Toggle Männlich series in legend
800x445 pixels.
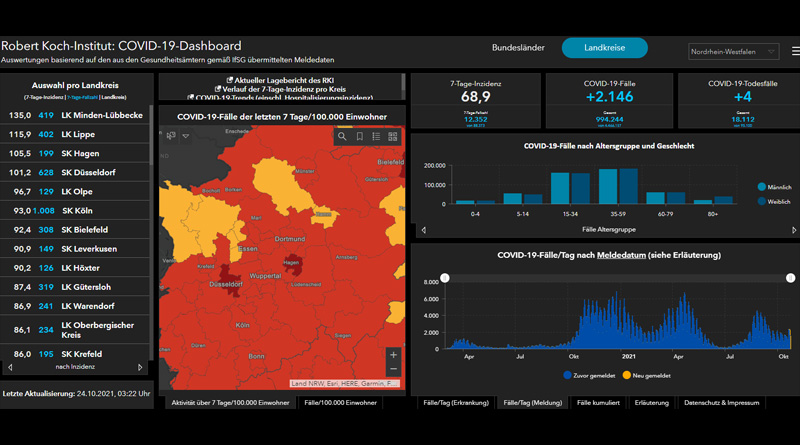click(774, 187)
